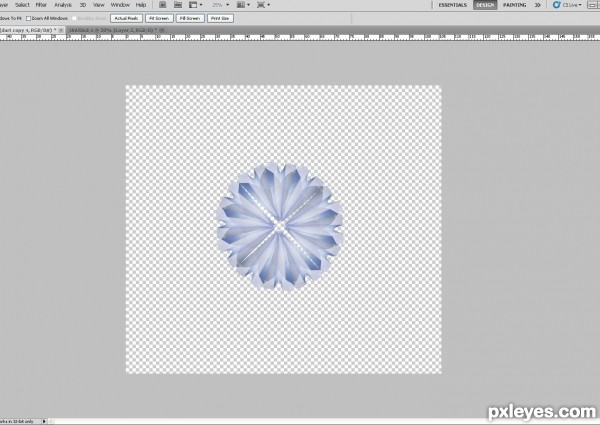This screenshot has height=425, width=600.
Task: Click the Actual Pixels button
Action: click(x=126, y=18)
